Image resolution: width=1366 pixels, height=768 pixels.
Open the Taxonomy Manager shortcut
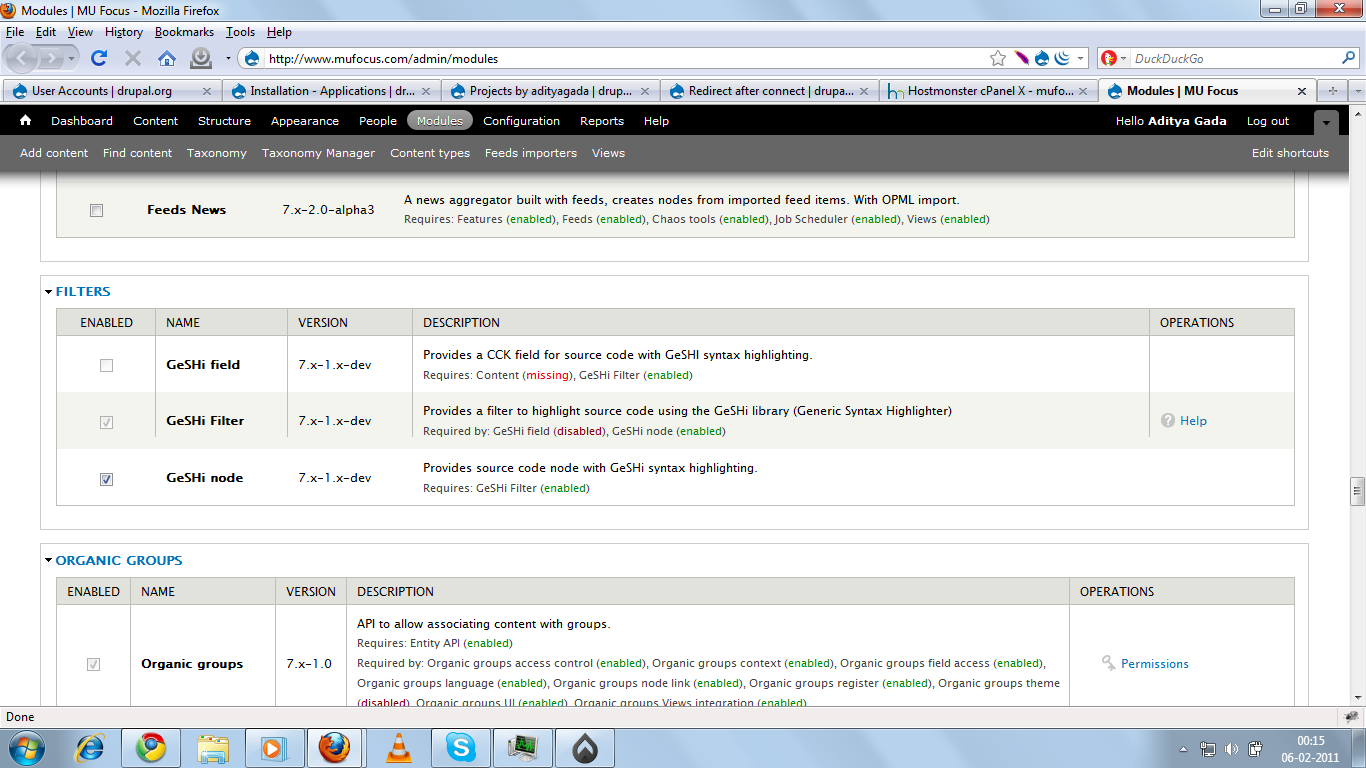[318, 153]
